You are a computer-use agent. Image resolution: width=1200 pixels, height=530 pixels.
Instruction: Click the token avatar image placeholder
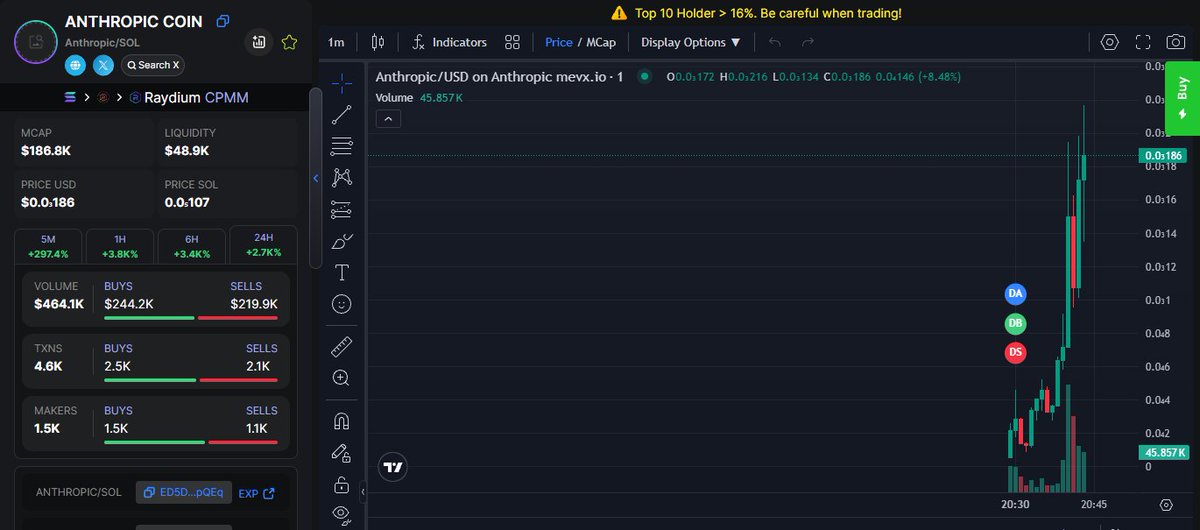click(x=36, y=43)
